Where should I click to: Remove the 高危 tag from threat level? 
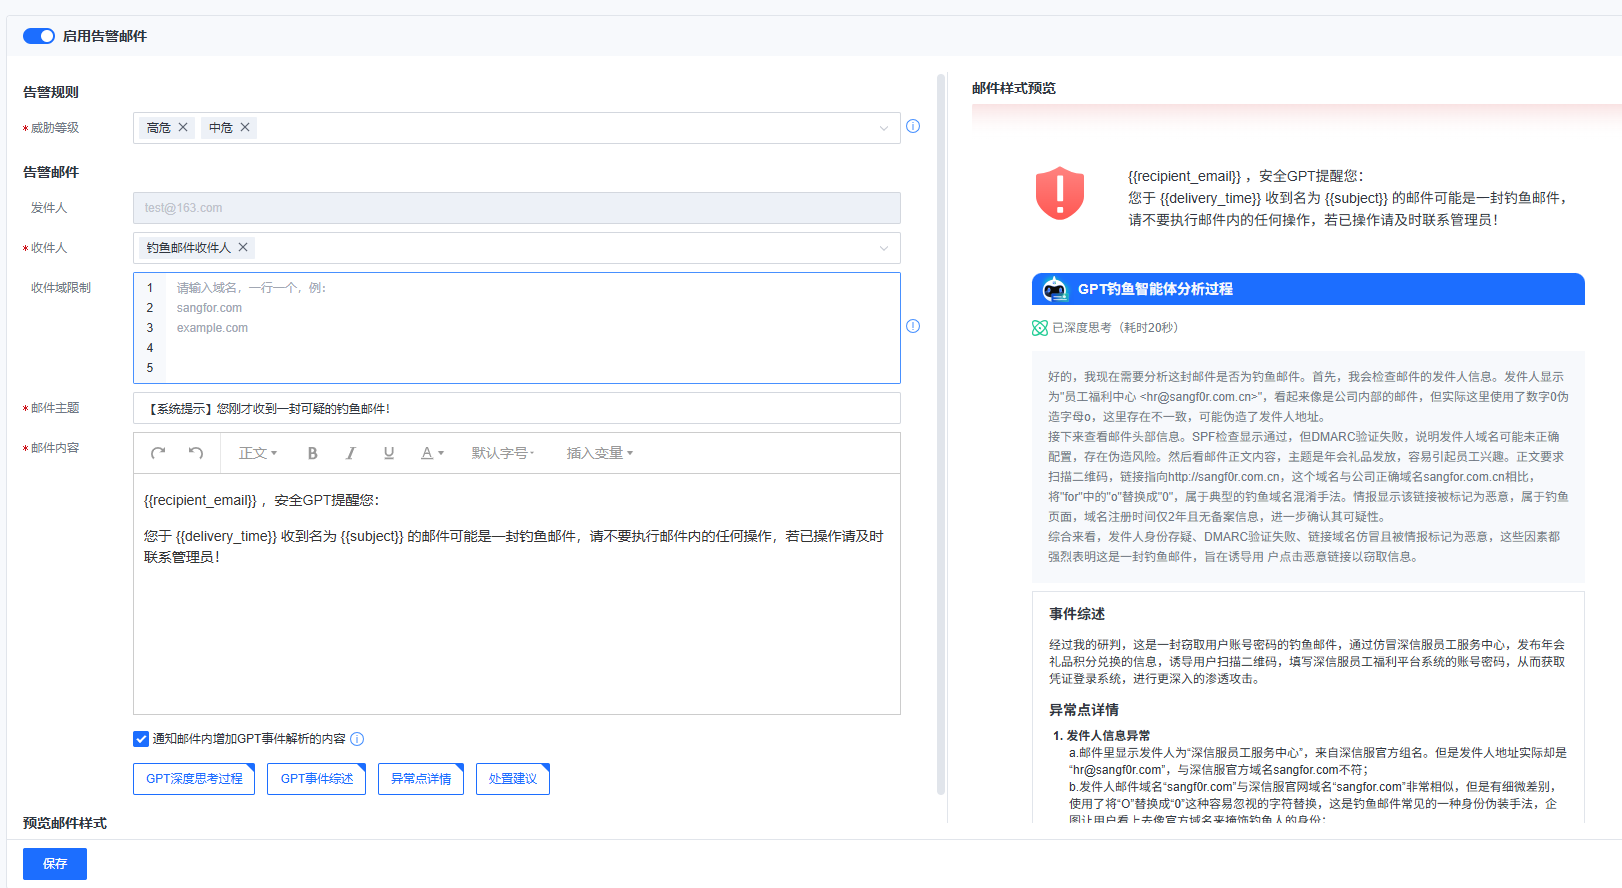point(183,128)
